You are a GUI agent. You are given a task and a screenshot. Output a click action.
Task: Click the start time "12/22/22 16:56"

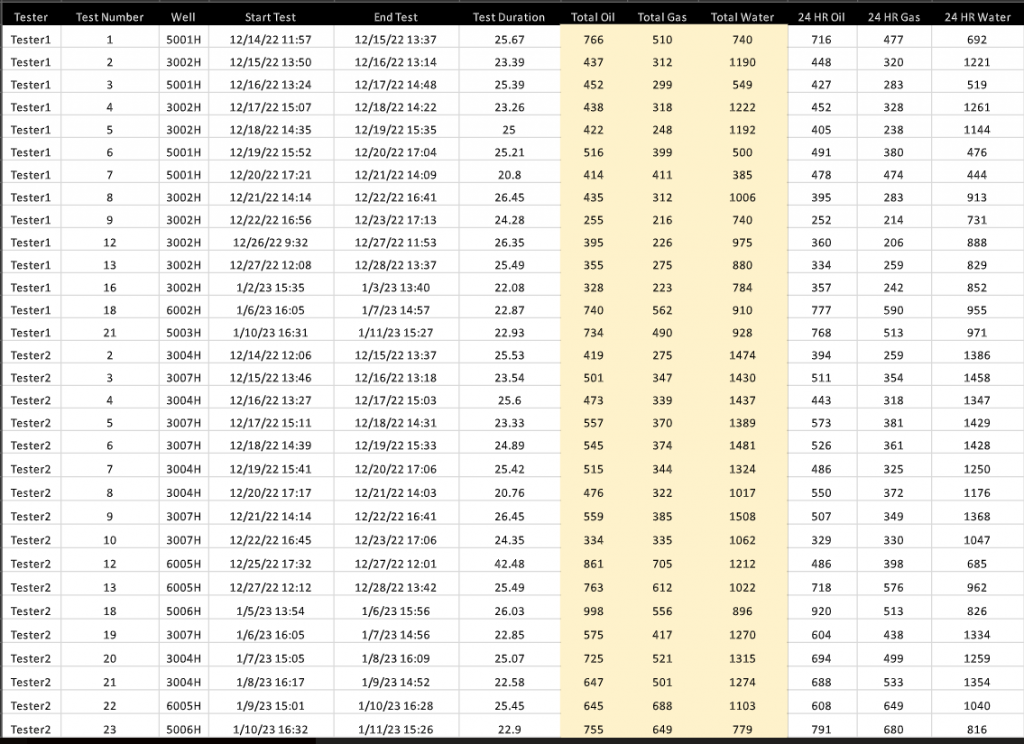[x=270, y=220]
